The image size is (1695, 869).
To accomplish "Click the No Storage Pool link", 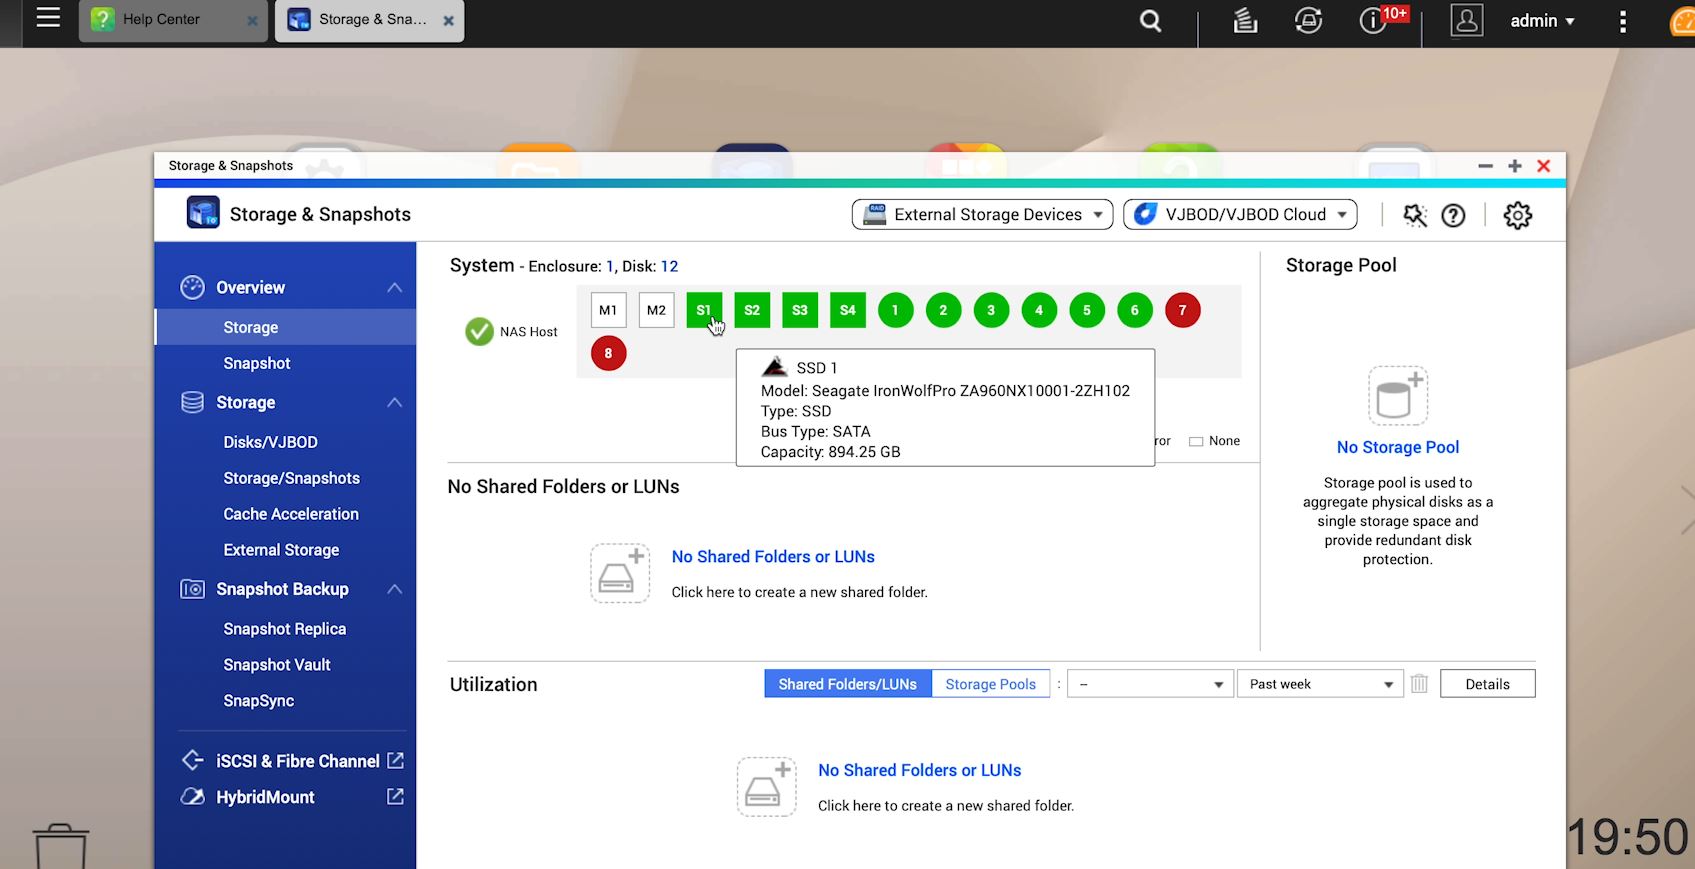I will (1398, 447).
